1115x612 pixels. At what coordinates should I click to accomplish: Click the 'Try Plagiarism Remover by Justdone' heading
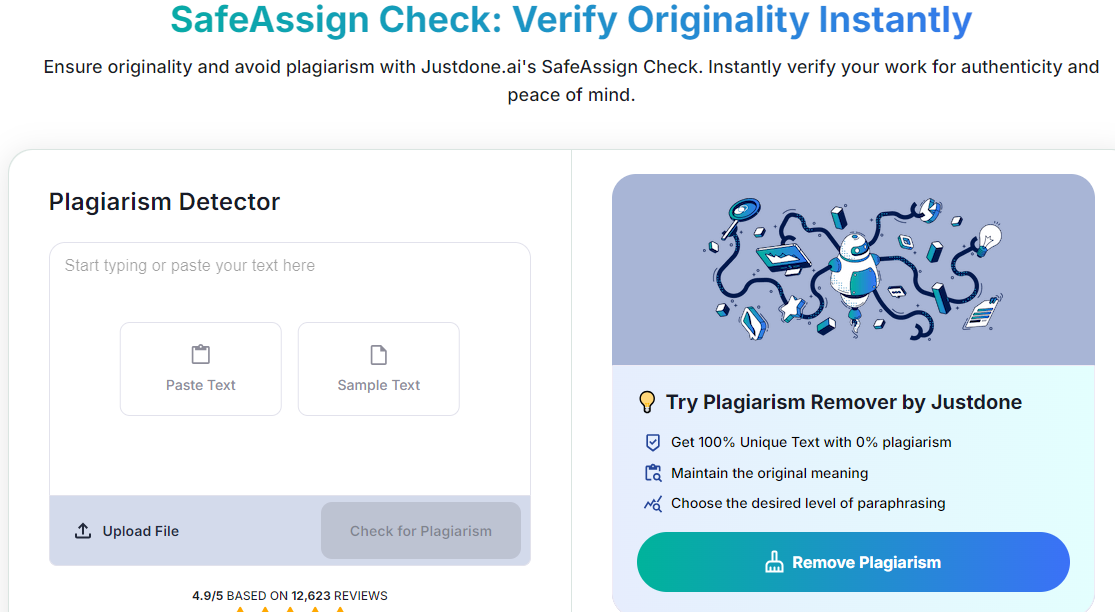click(844, 402)
